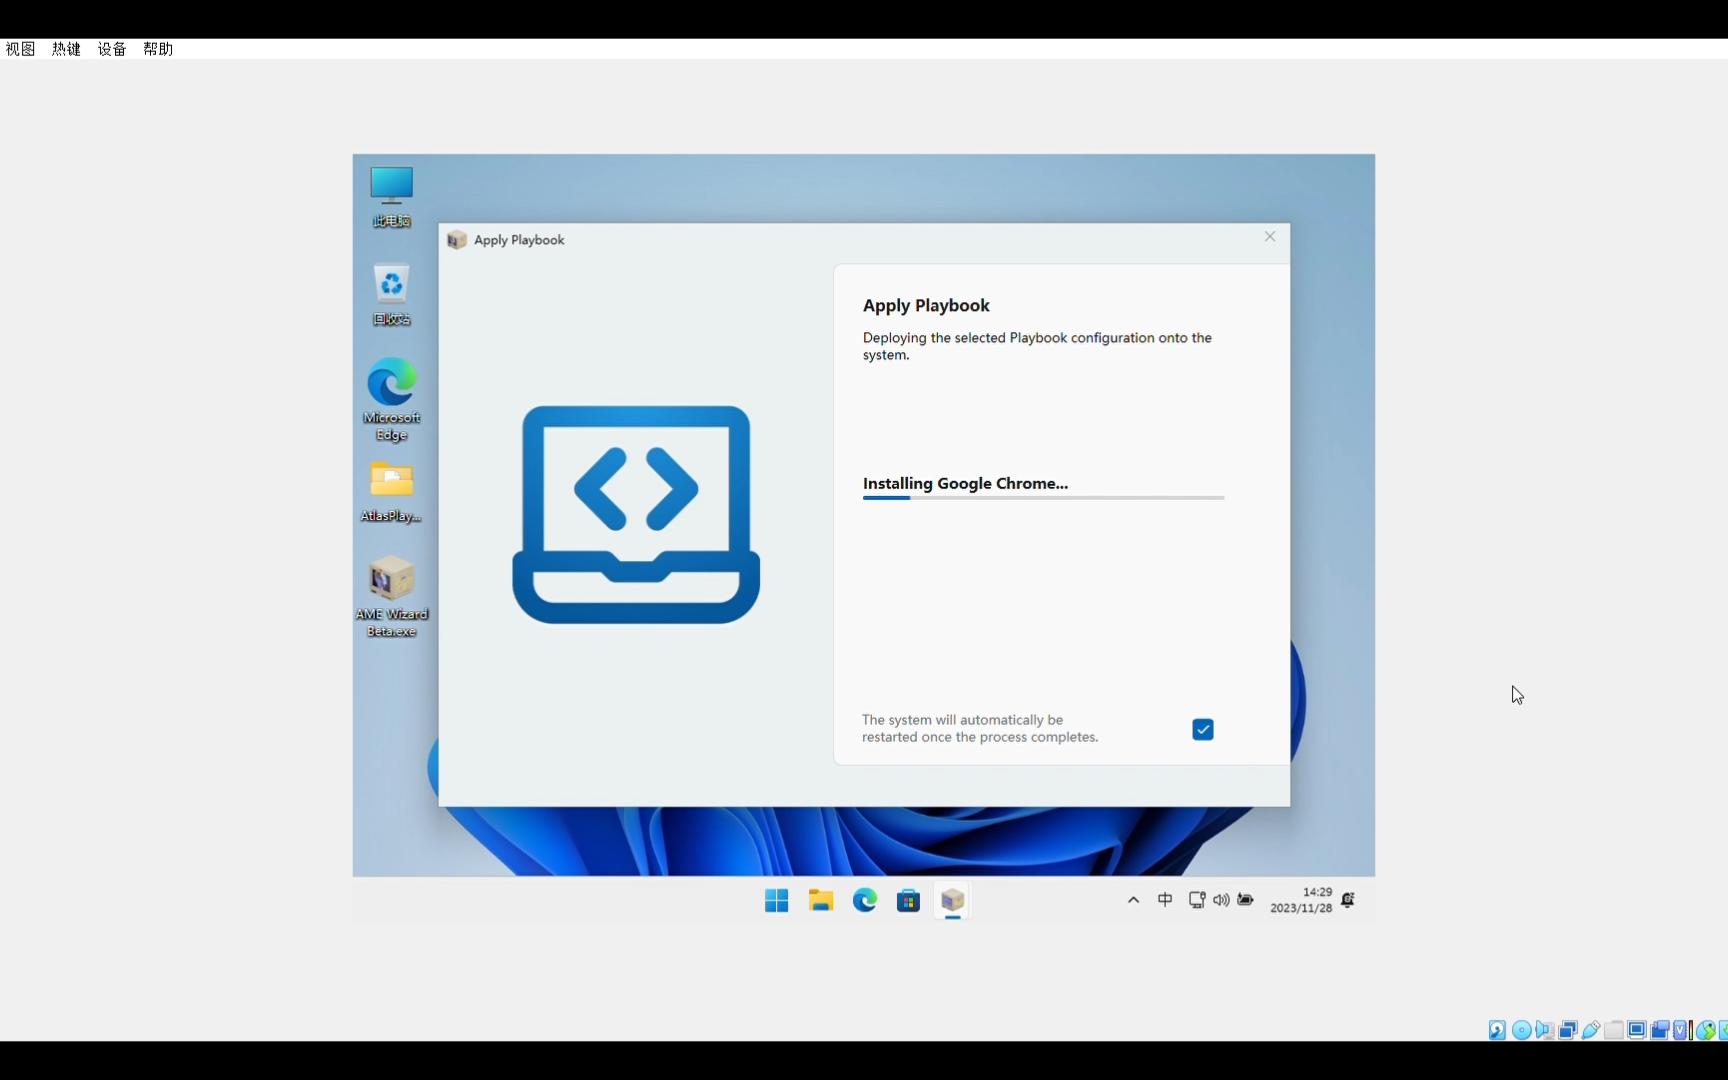Click the VM CPU virtualization V icon
The image size is (1728, 1080).
[x=1680, y=1030]
